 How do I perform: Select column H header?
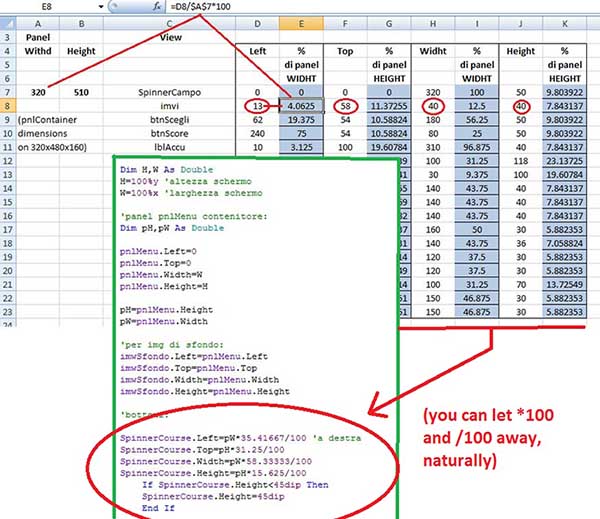tap(433, 24)
